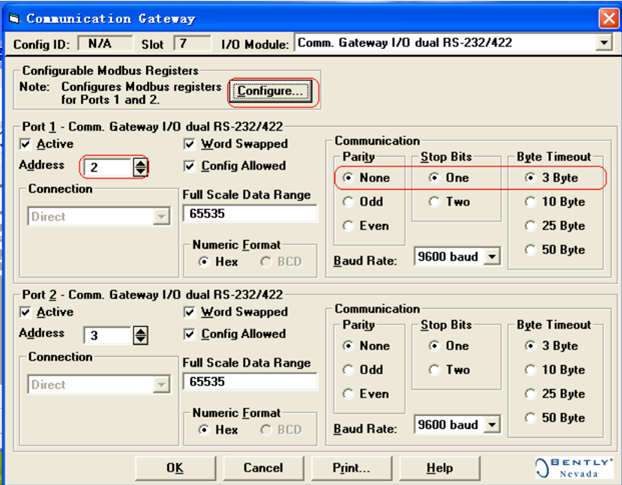The image size is (622, 485).
Task: Choose 50 Byte timeout for Port 2
Action: pos(530,418)
